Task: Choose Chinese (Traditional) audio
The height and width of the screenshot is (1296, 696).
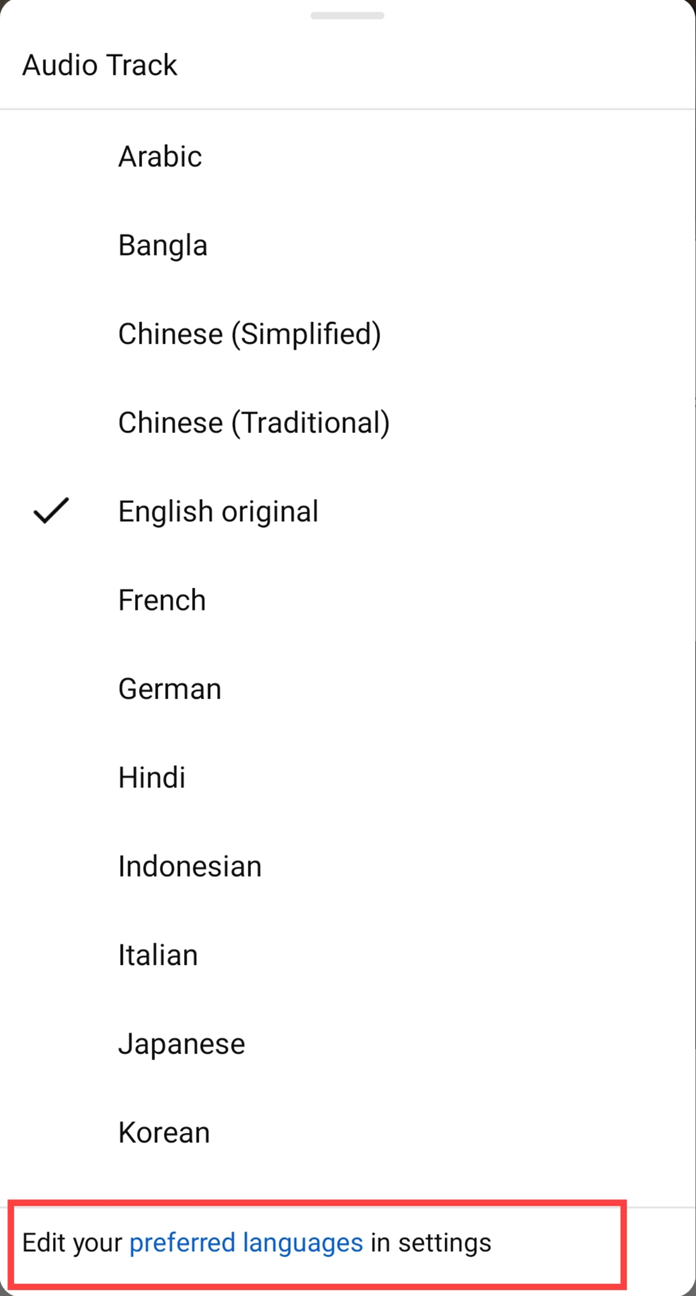Action: pyautogui.click(x=253, y=422)
